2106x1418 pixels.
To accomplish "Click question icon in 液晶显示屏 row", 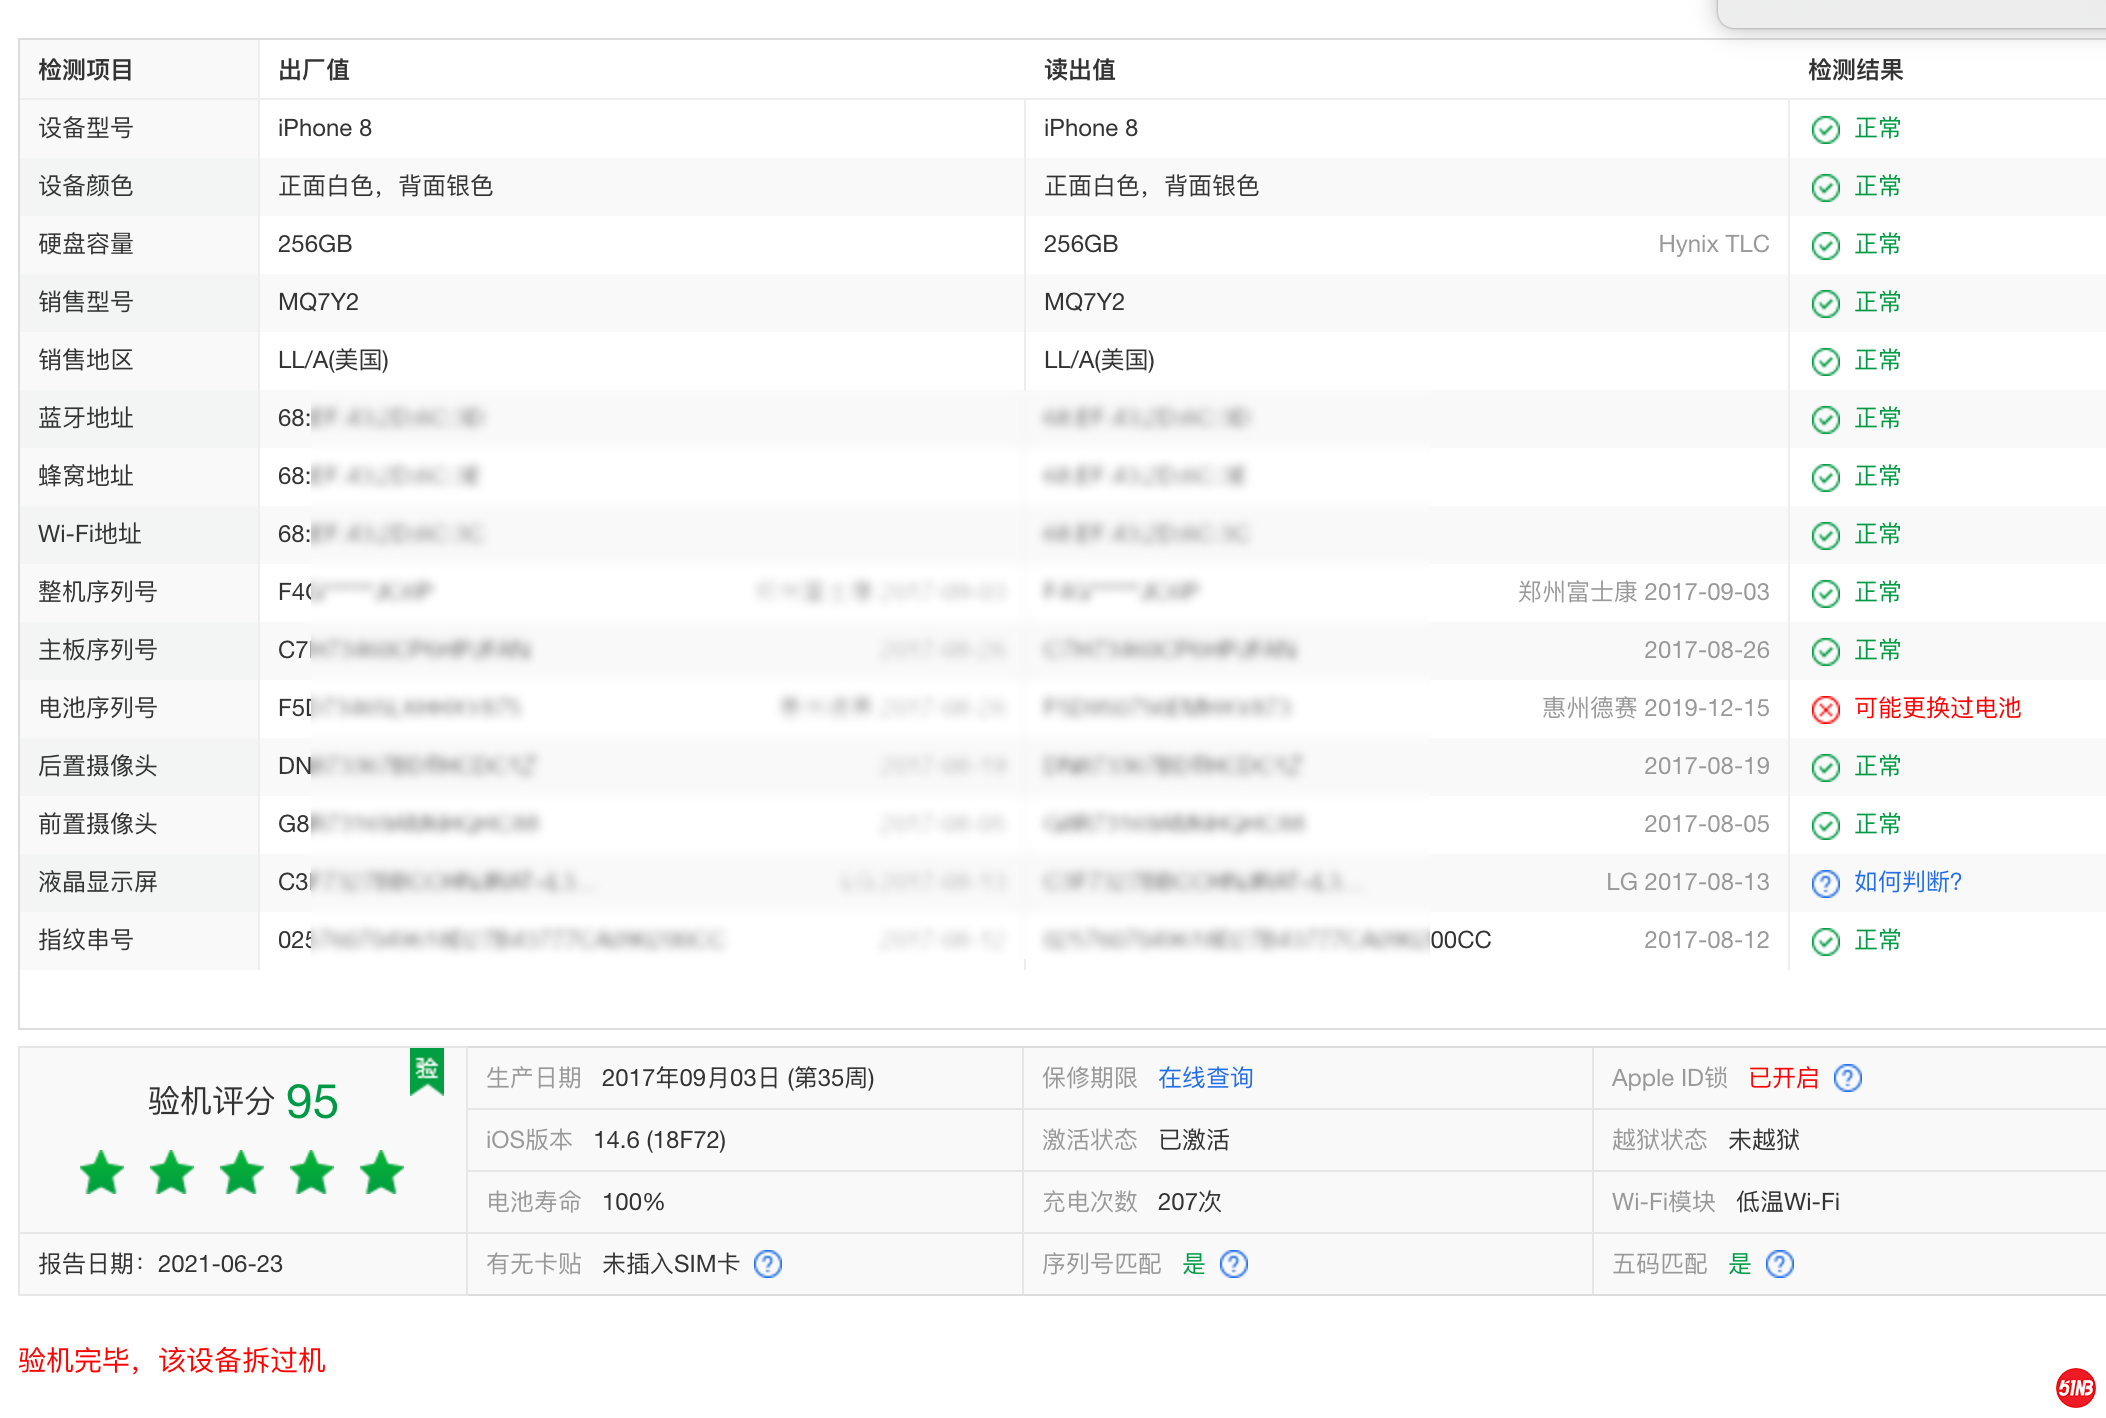I will pos(1825,883).
